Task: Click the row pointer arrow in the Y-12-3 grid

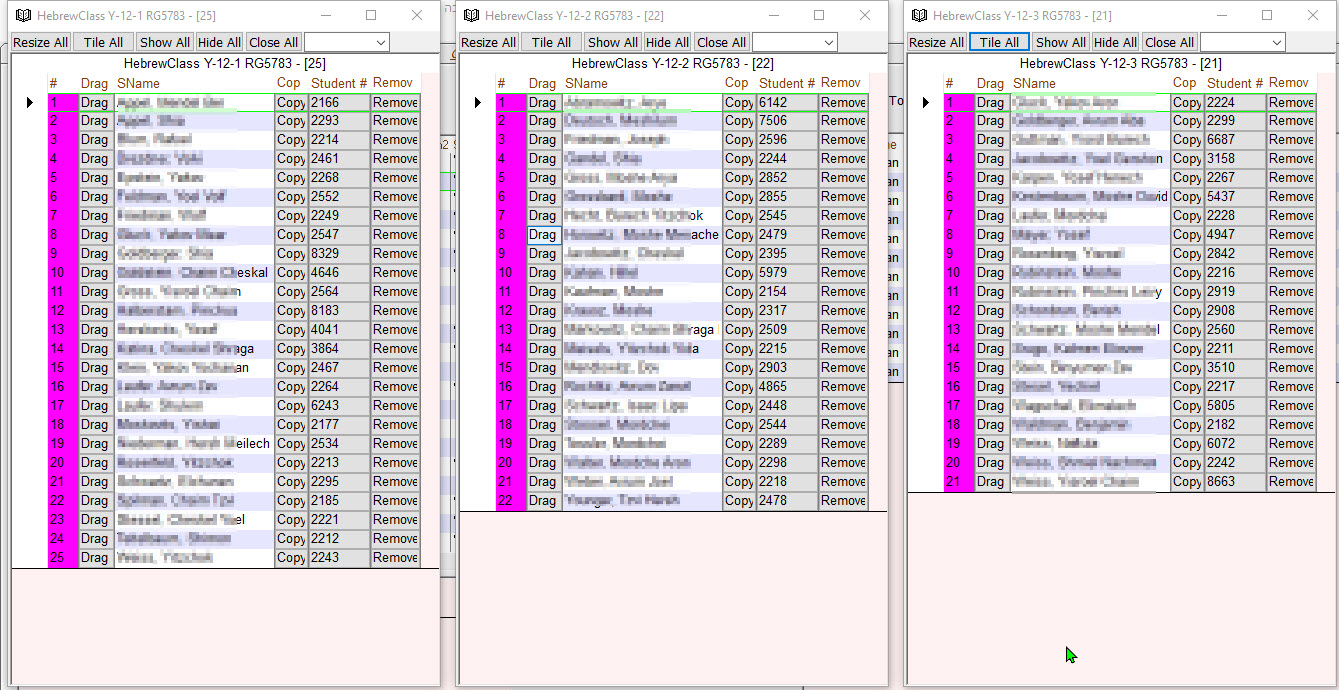Action: [925, 103]
